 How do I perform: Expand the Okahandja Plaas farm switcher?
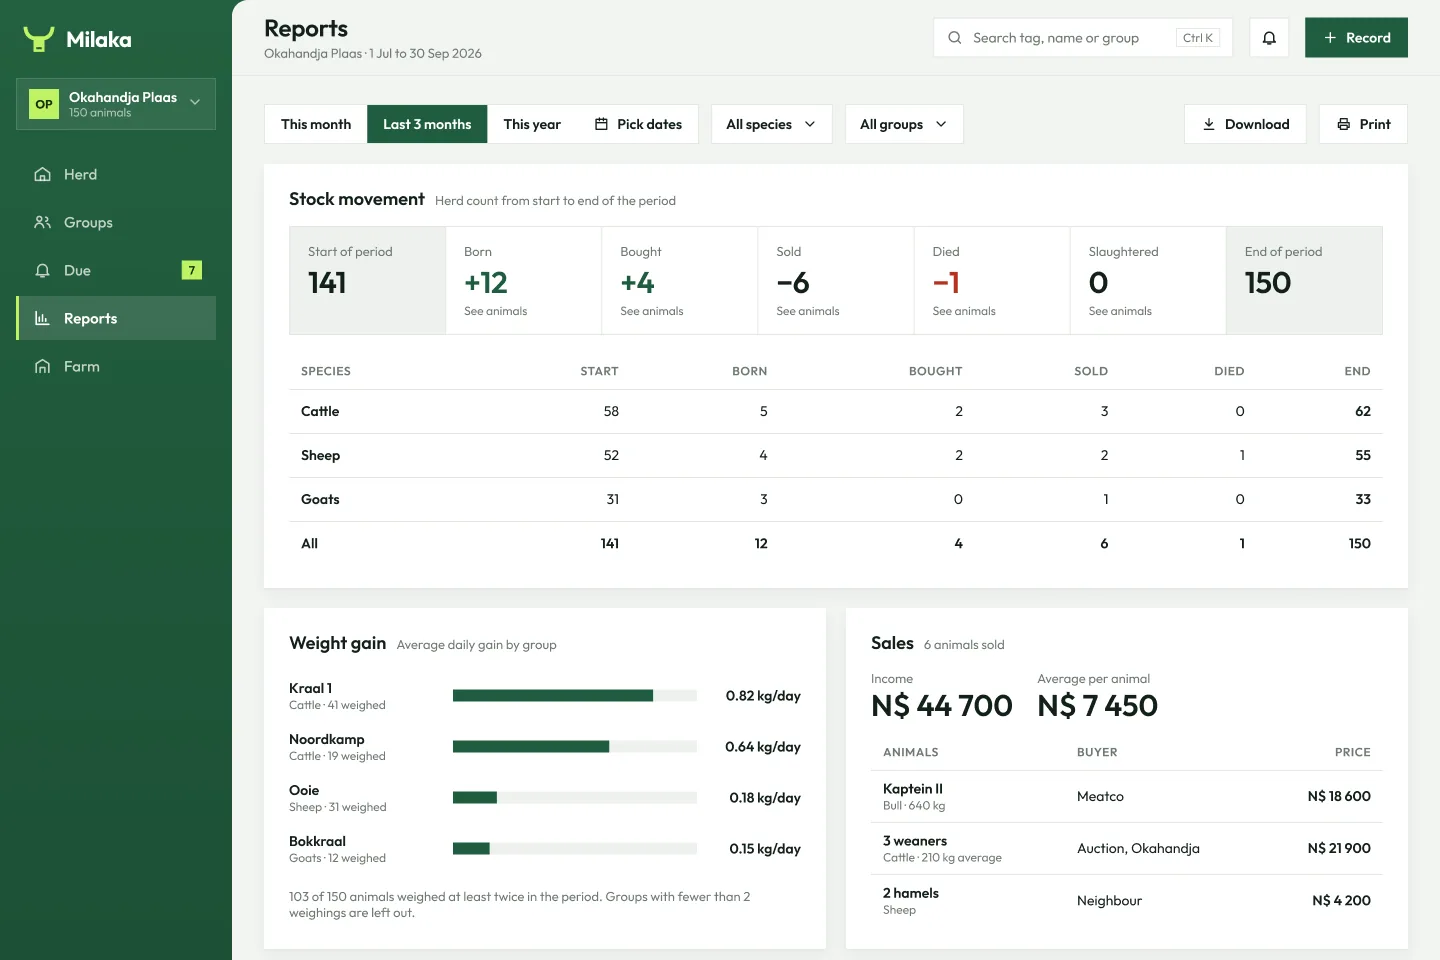(116, 104)
